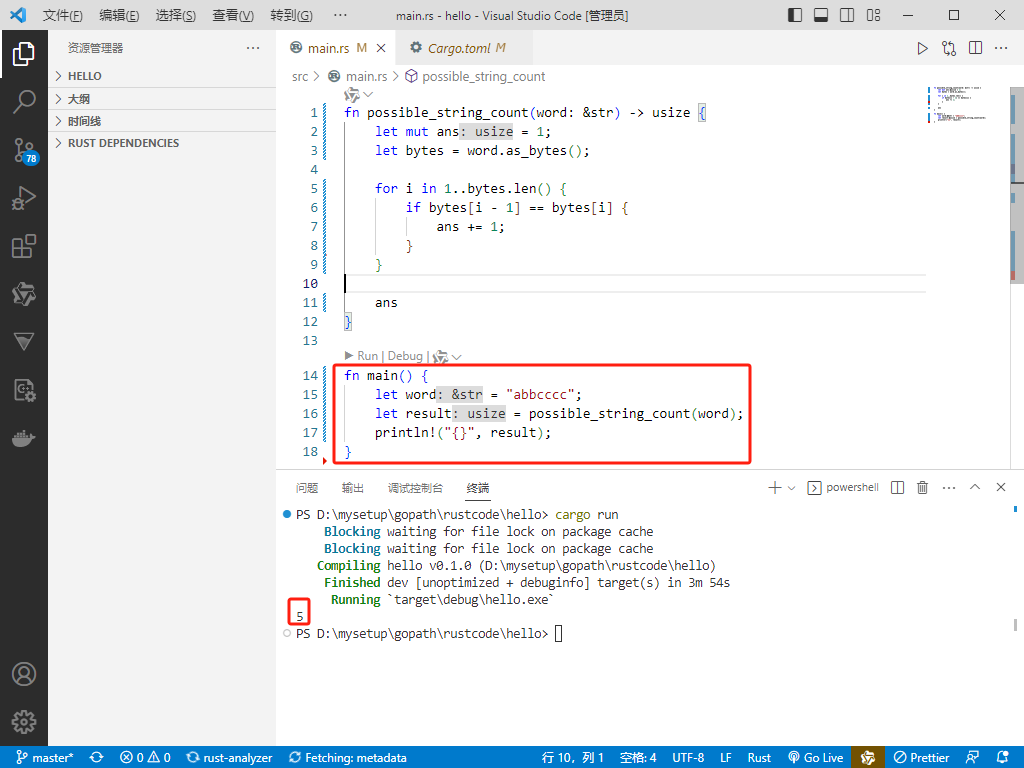
Task: Change end of line sequence LF
Action: tap(726, 758)
